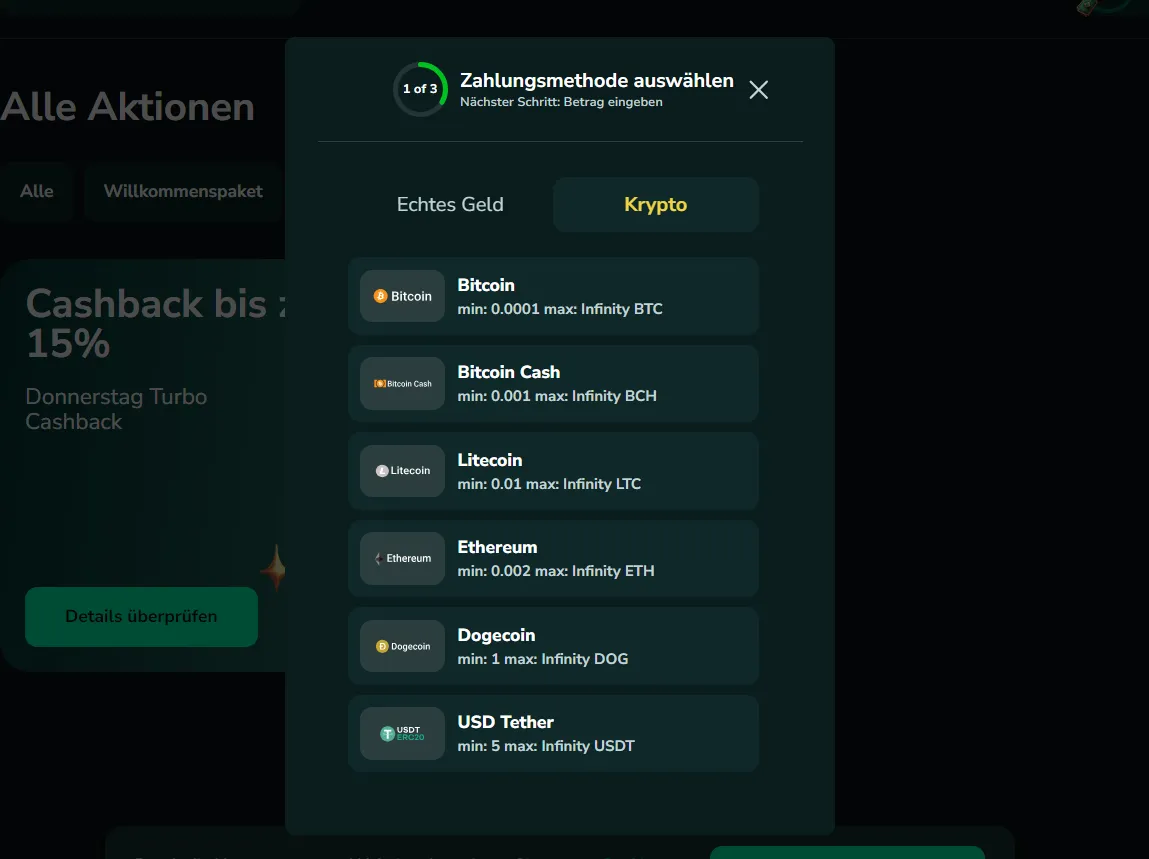Select the Krypto tab
Screen dimensions: 1149x859
coord(655,204)
